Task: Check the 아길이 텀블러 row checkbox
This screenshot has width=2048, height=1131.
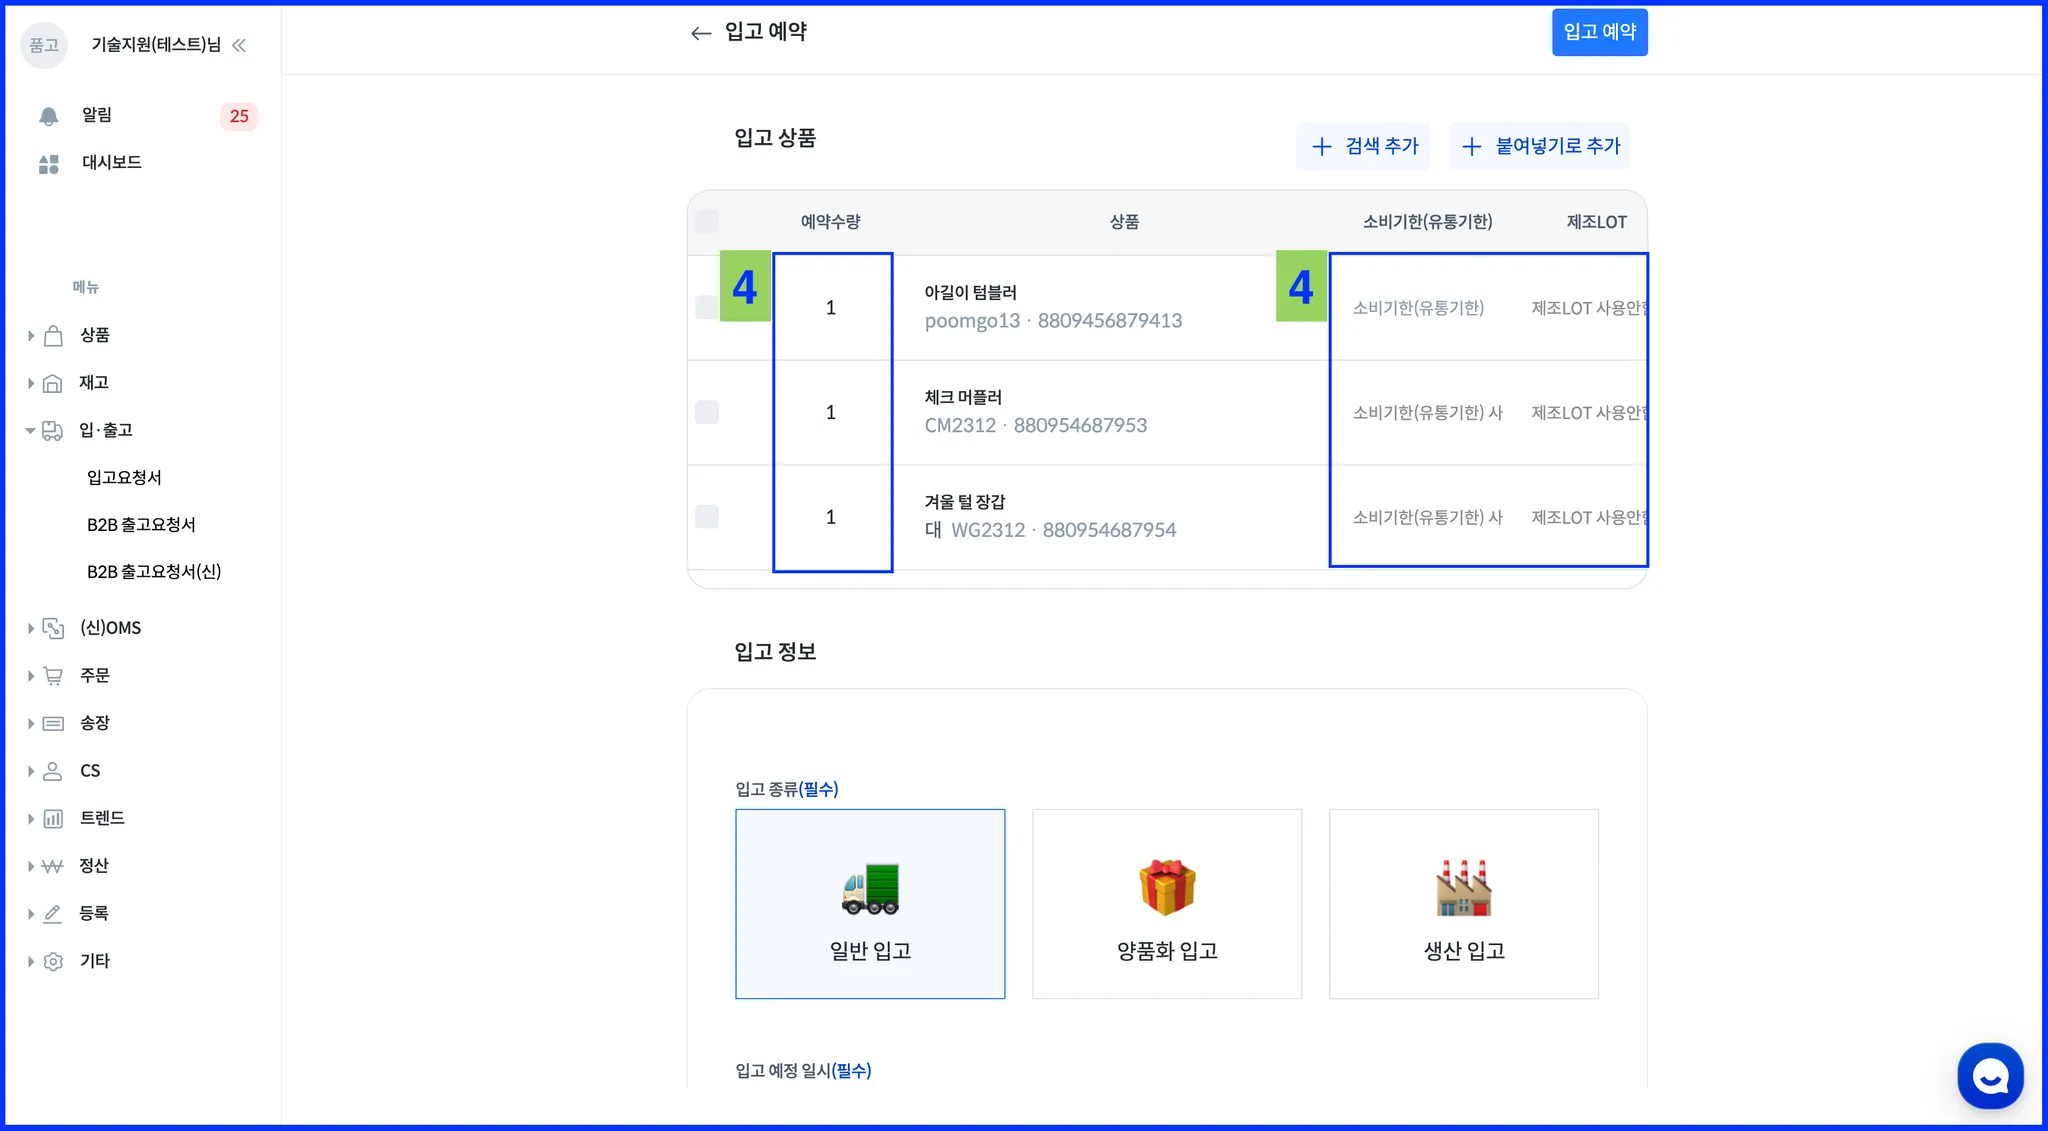Action: tap(706, 308)
